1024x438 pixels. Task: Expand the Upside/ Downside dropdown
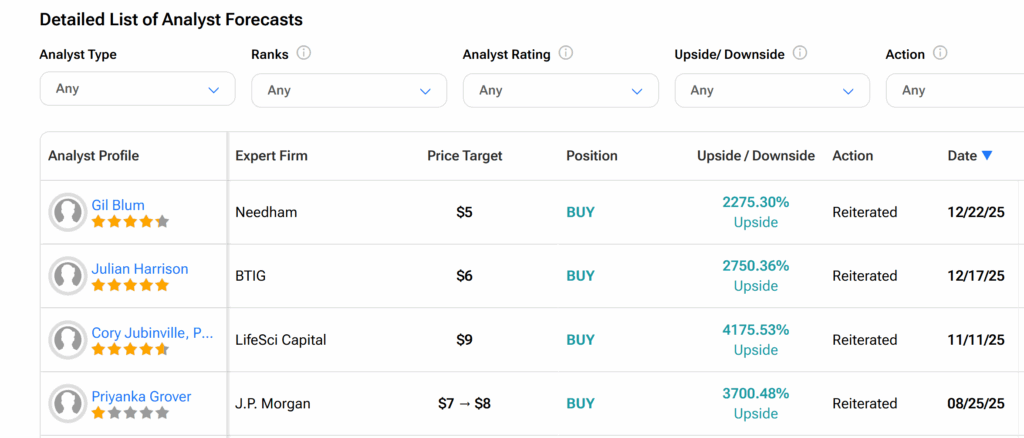click(x=772, y=90)
